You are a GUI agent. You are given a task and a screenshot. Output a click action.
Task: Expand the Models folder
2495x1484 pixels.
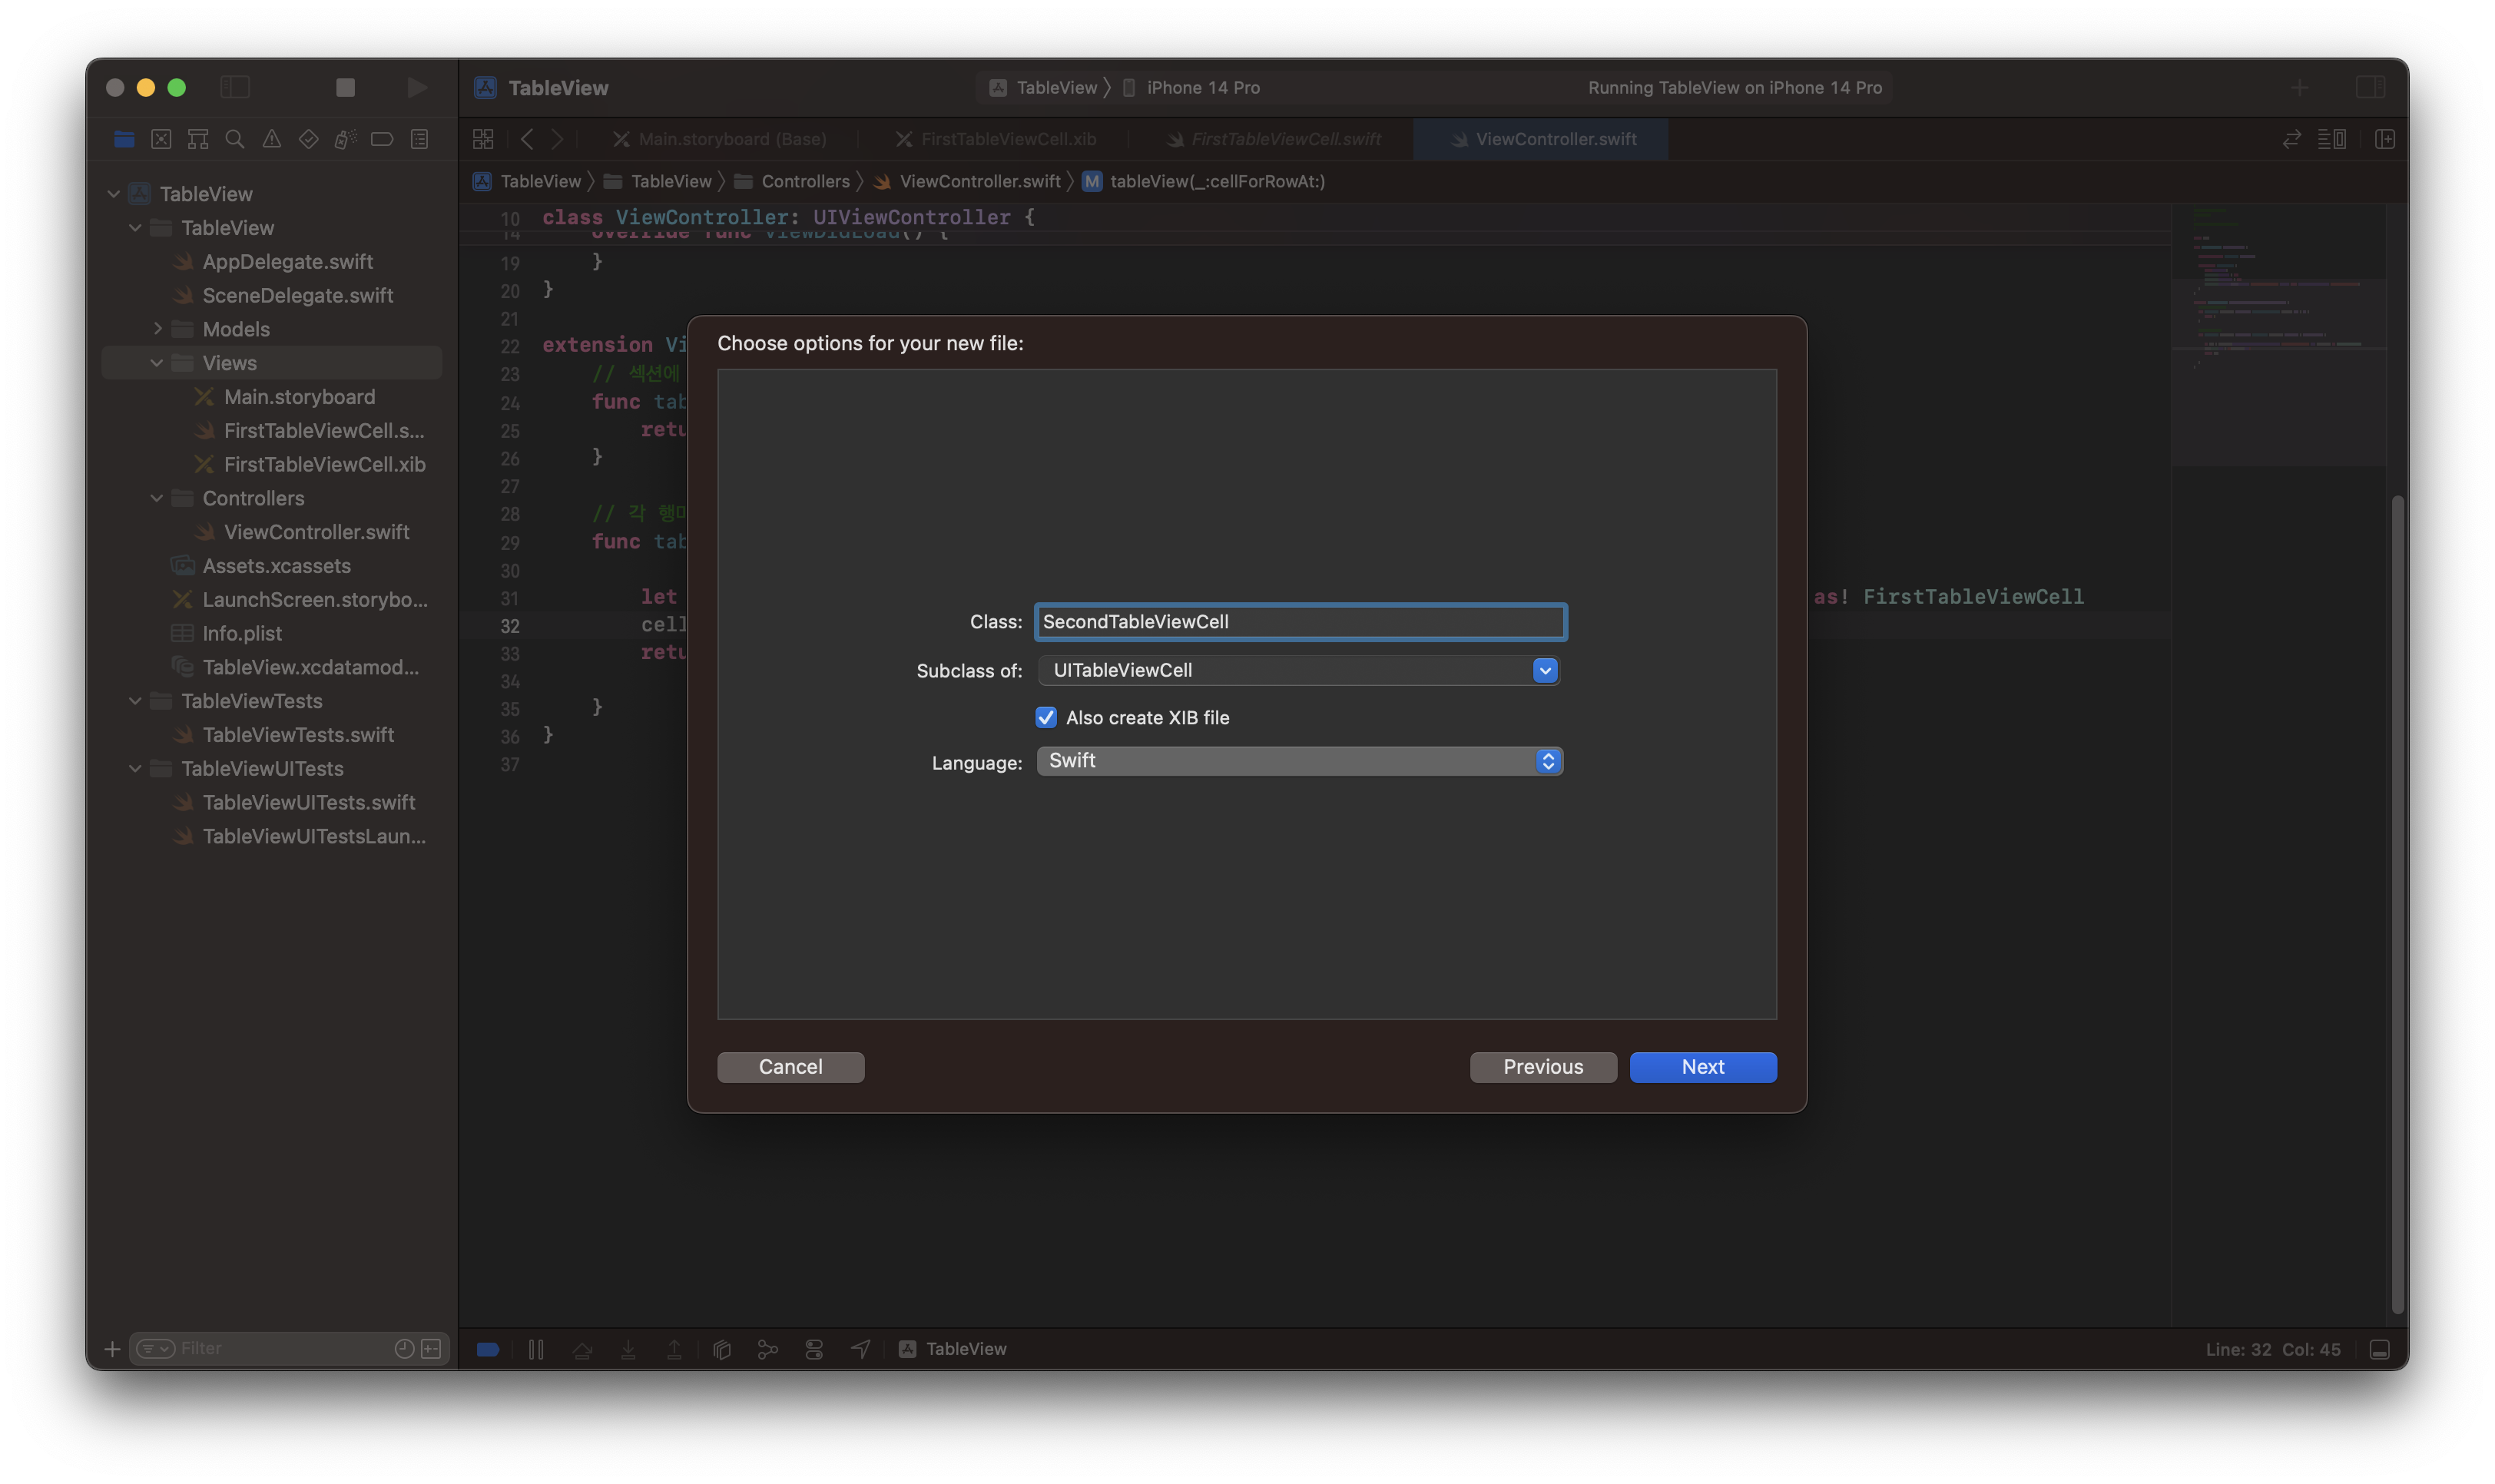(x=157, y=329)
